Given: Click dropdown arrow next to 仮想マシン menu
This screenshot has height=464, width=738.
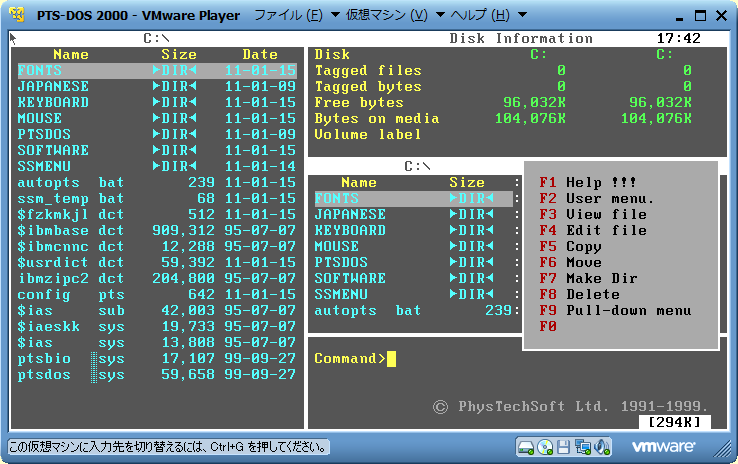Looking at the screenshot, I should pos(440,15).
